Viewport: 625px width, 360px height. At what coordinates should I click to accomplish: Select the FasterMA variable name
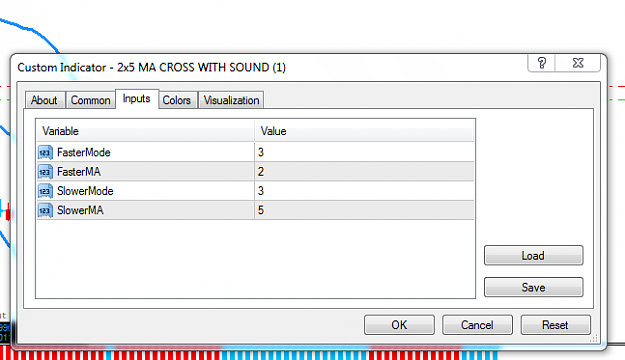(x=79, y=172)
